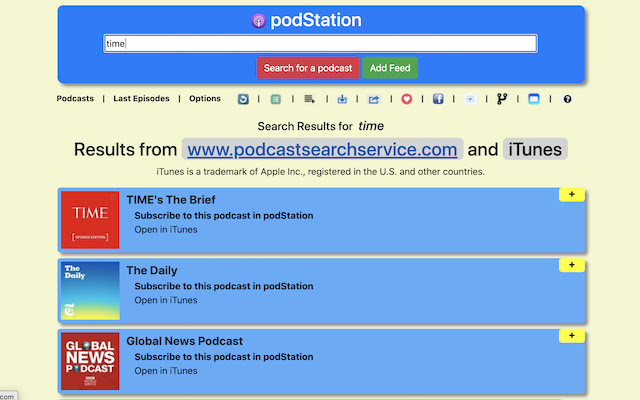The image size is (640, 400).
Task: Click the TIME podcast cover thumbnail
Action: point(90,220)
